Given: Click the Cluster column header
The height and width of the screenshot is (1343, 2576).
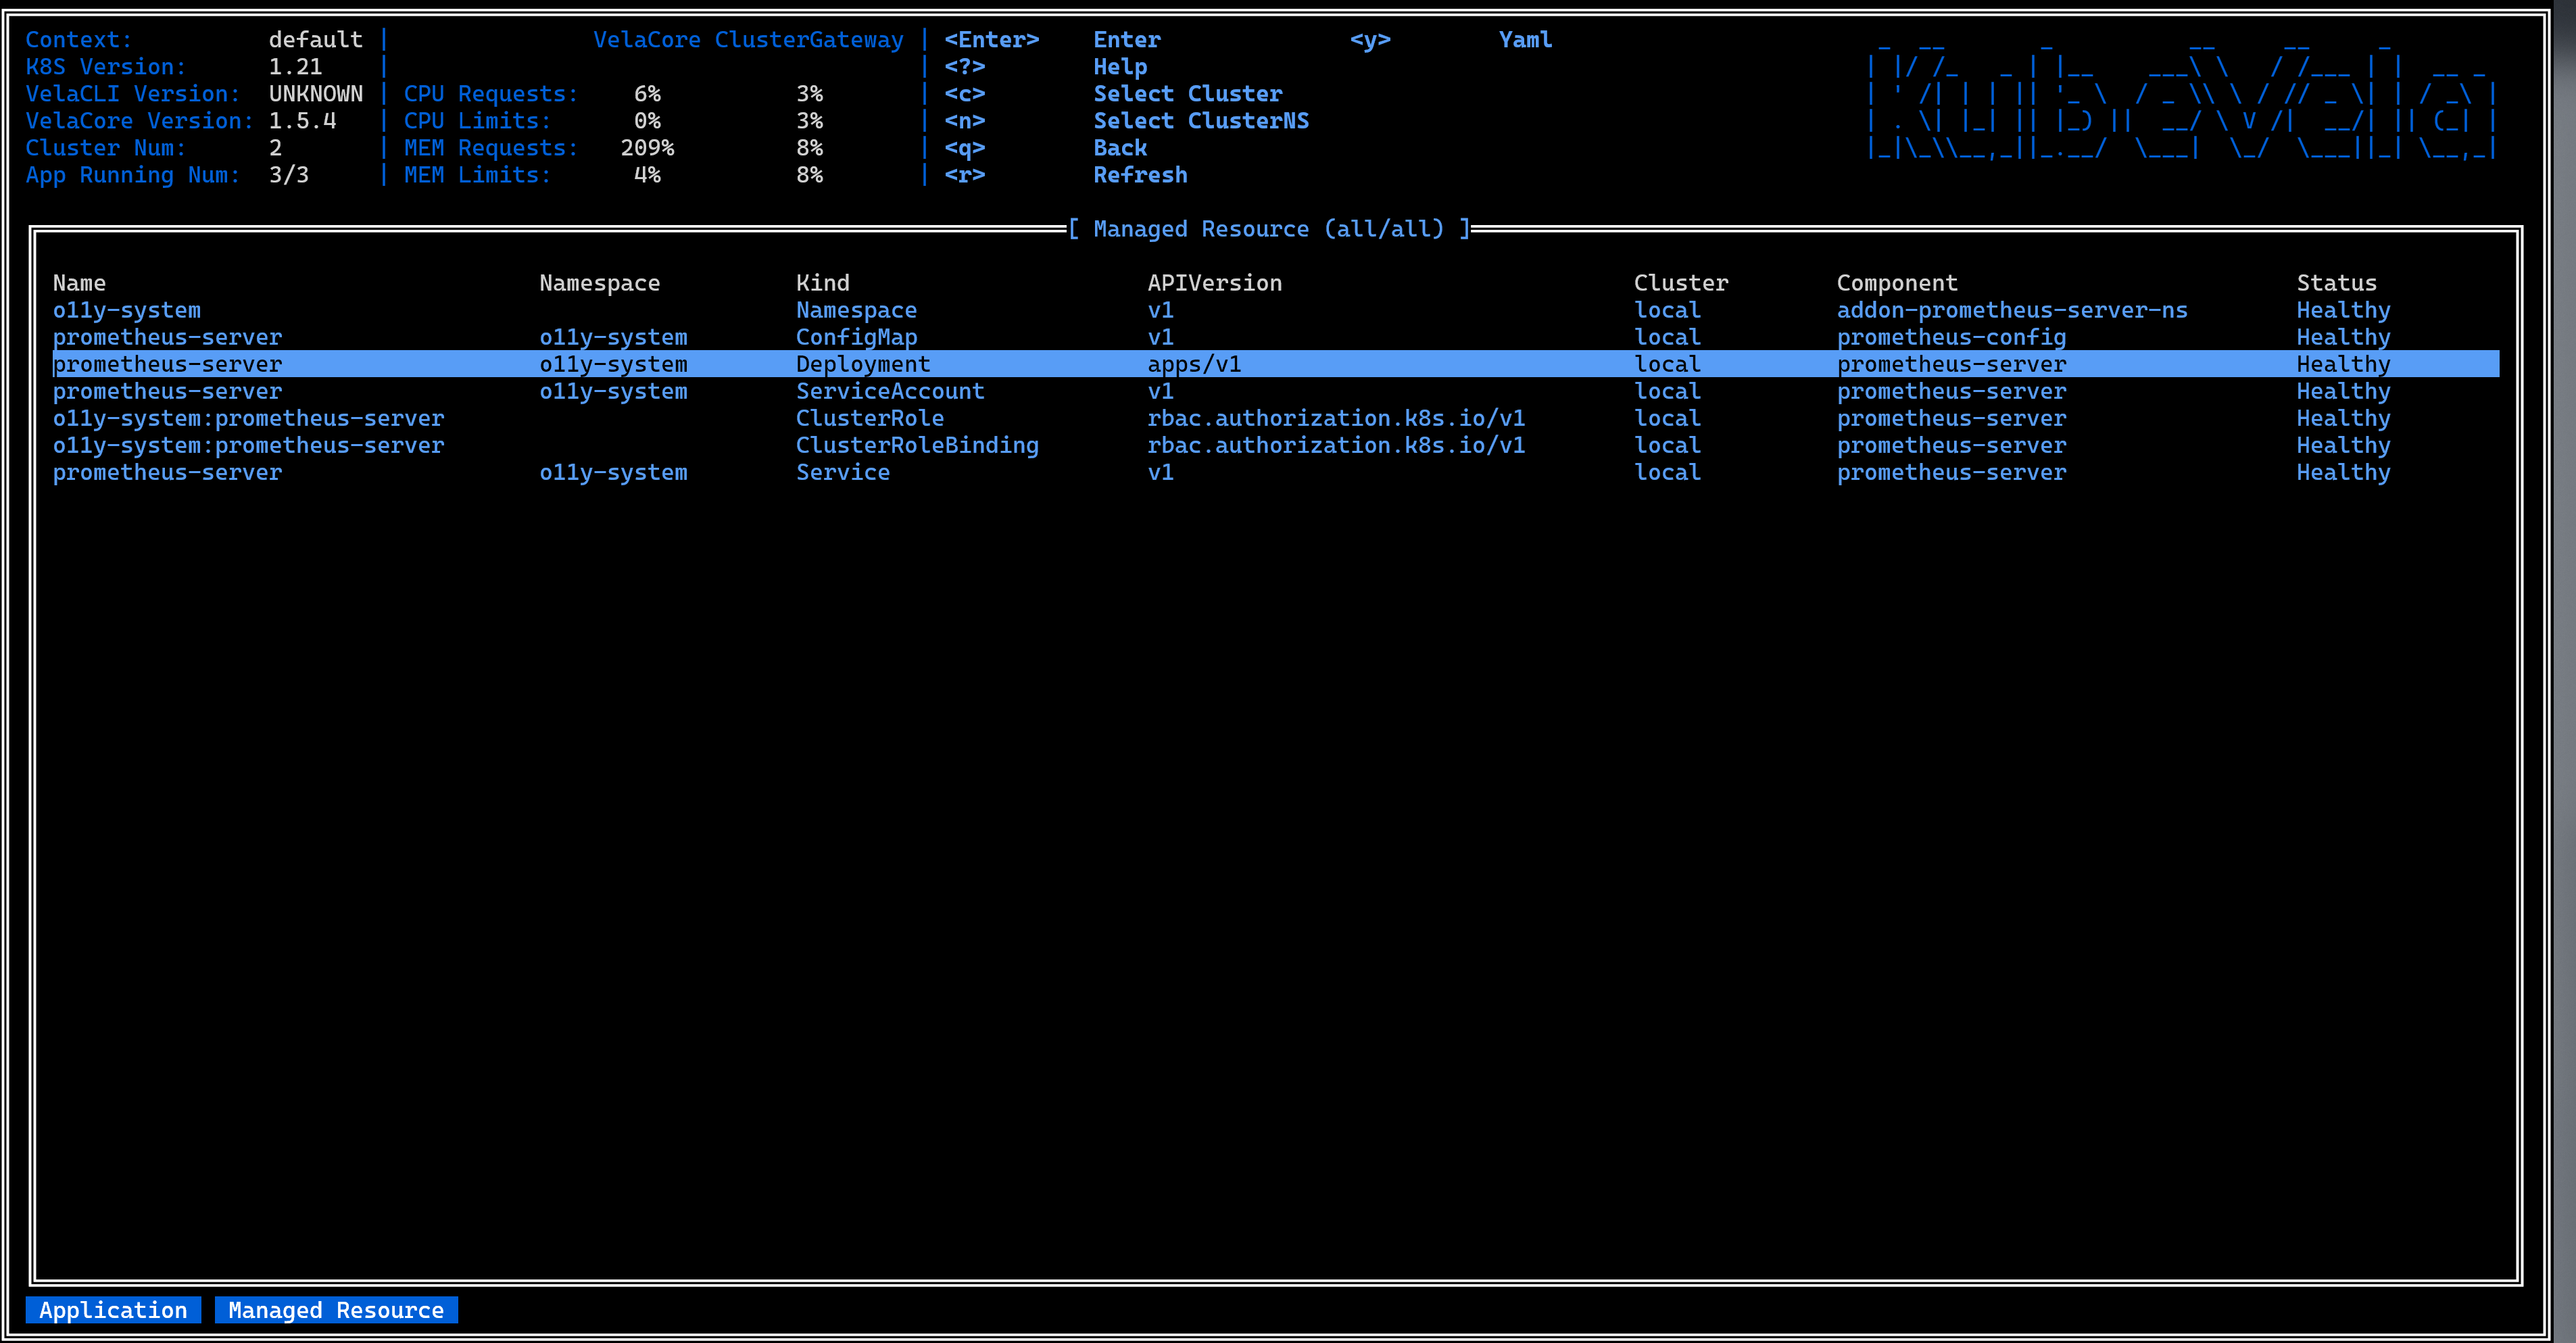Looking at the screenshot, I should (x=1681, y=283).
